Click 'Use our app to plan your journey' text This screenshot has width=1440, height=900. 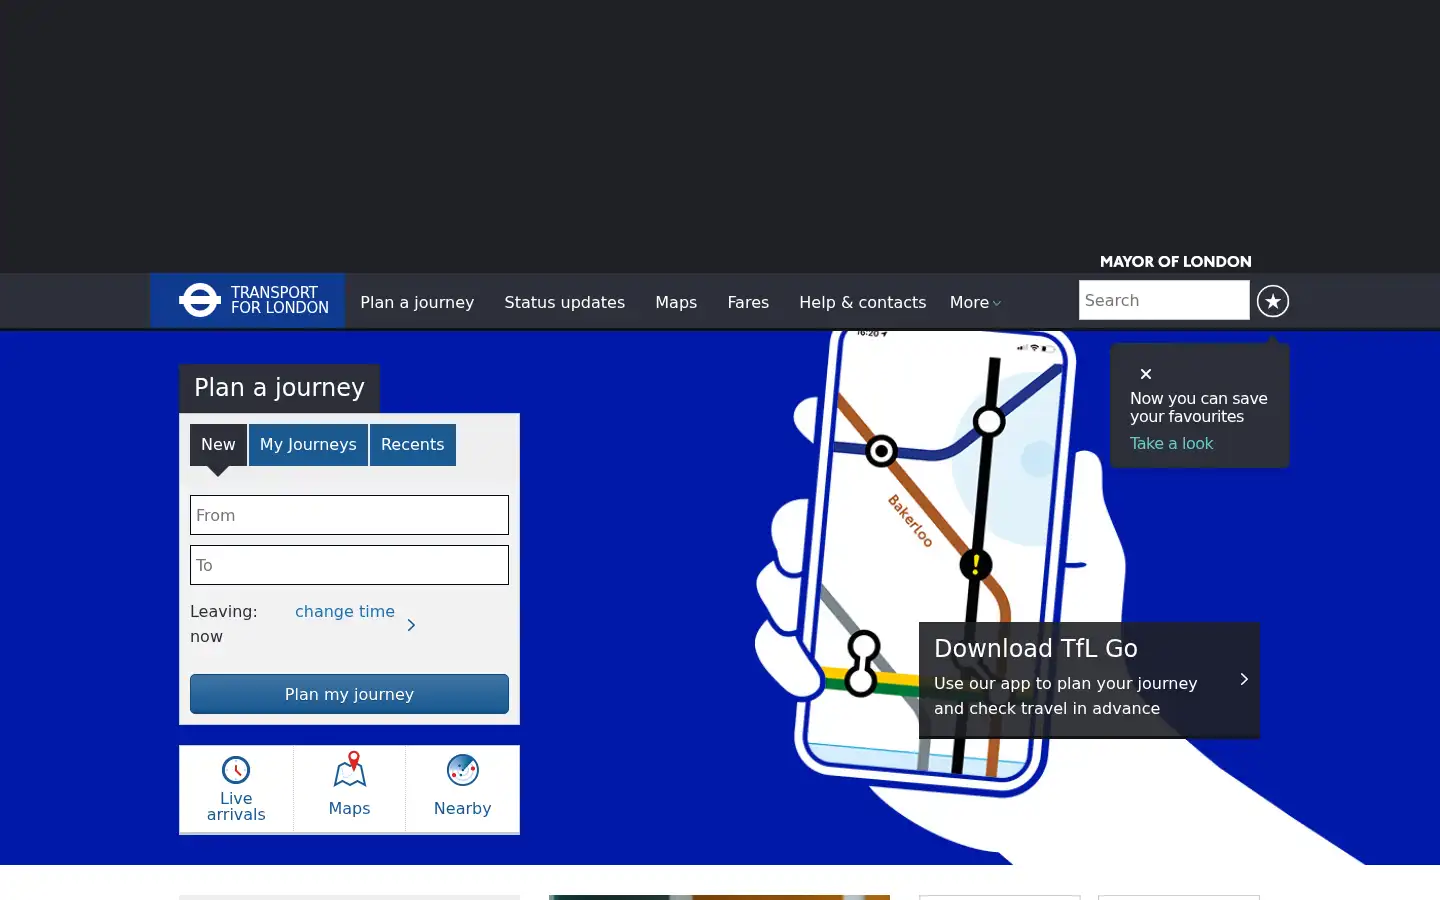[x=1065, y=683]
